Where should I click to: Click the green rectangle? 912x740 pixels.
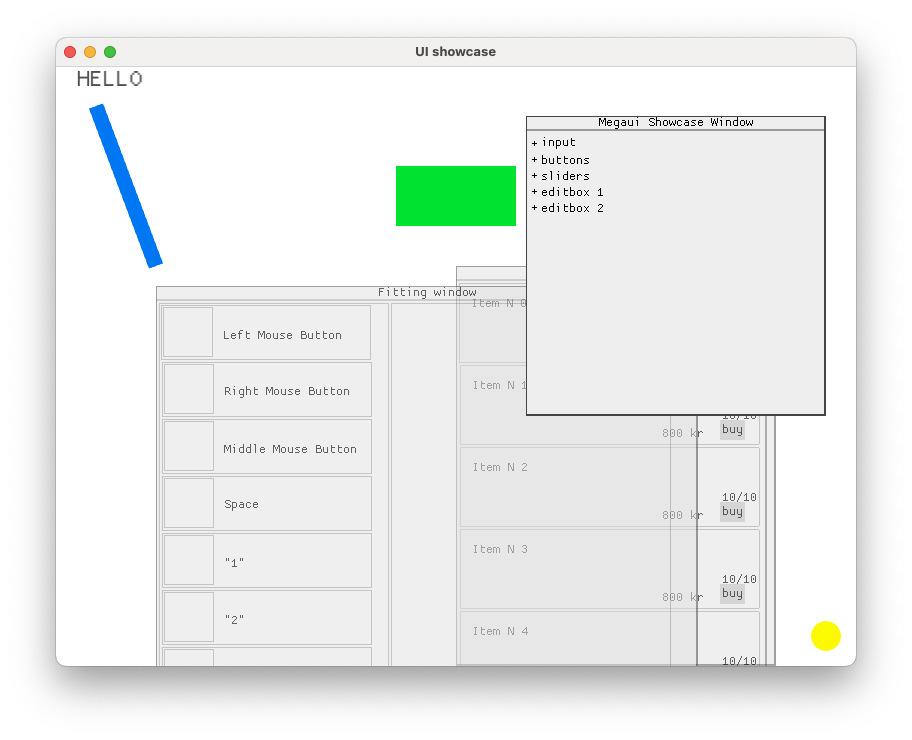pos(456,196)
